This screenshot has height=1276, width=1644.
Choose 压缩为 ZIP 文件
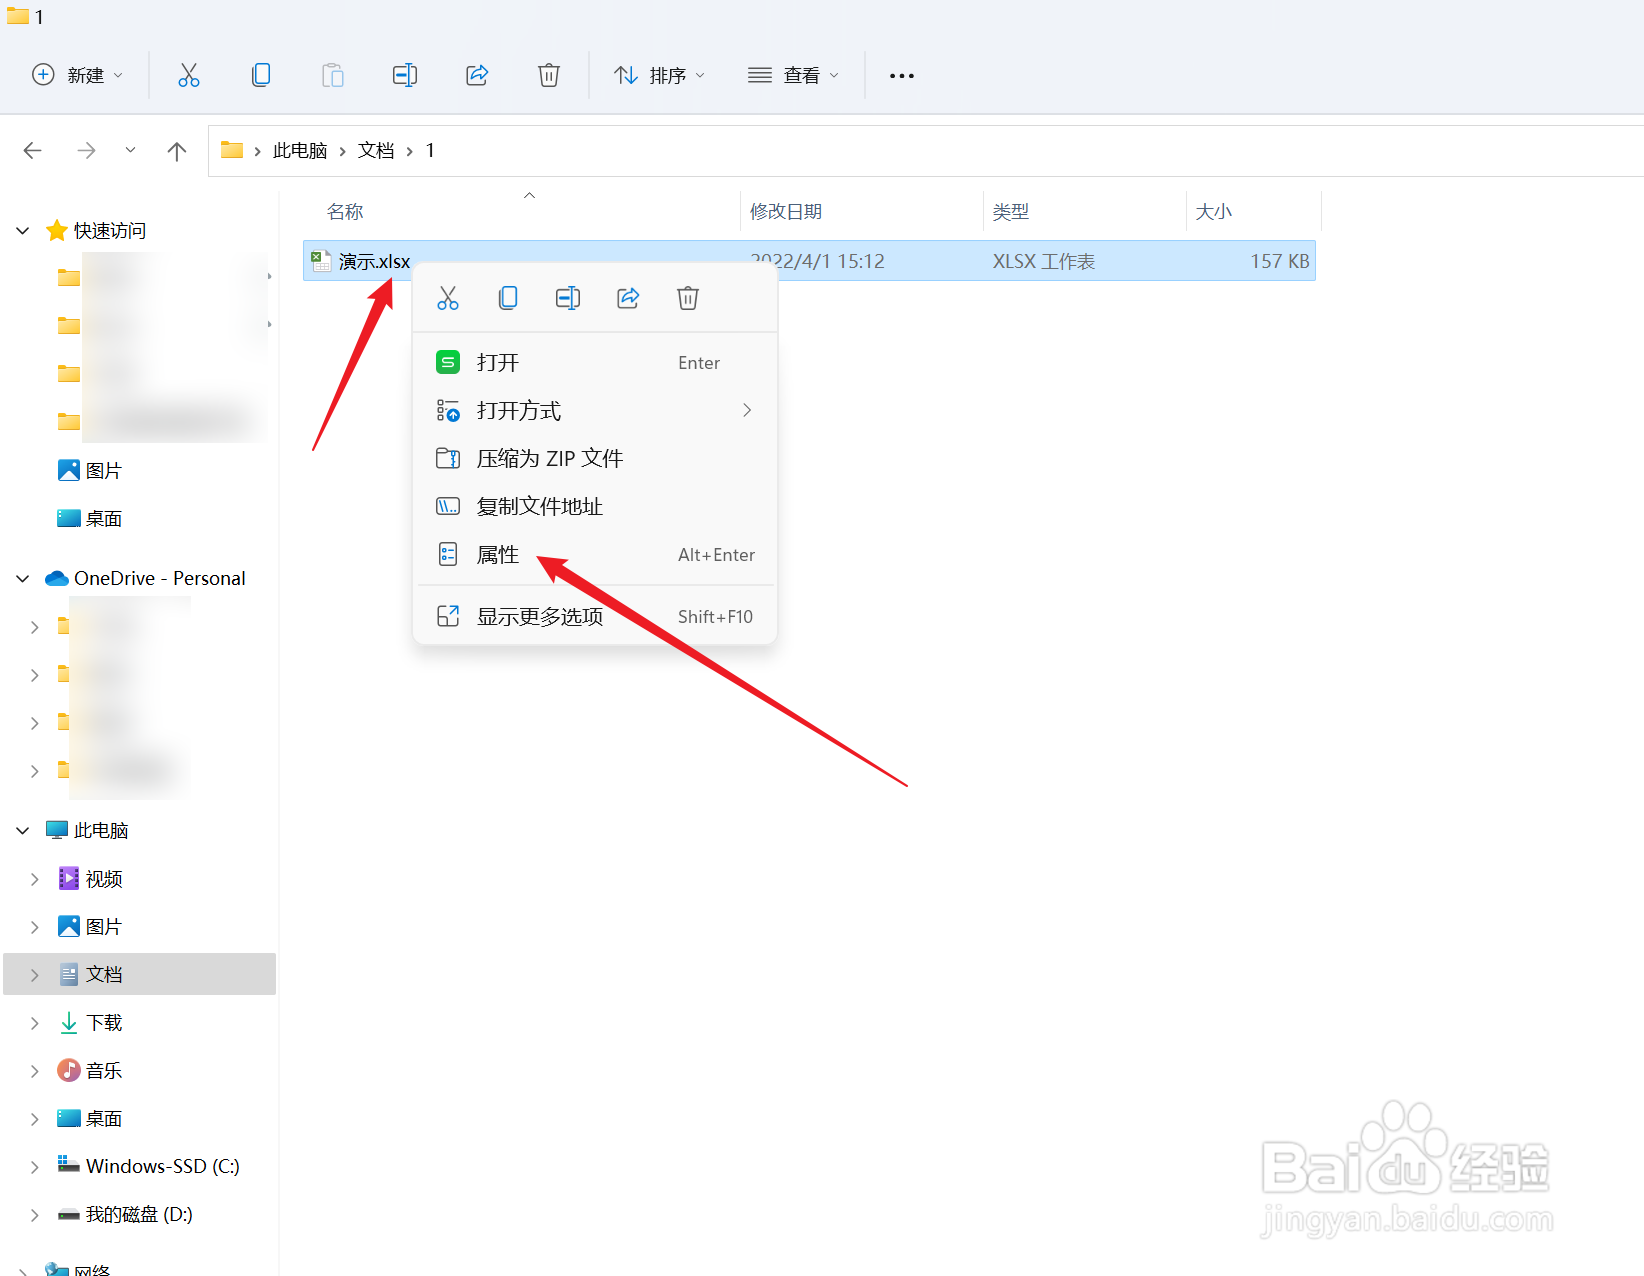(595, 458)
